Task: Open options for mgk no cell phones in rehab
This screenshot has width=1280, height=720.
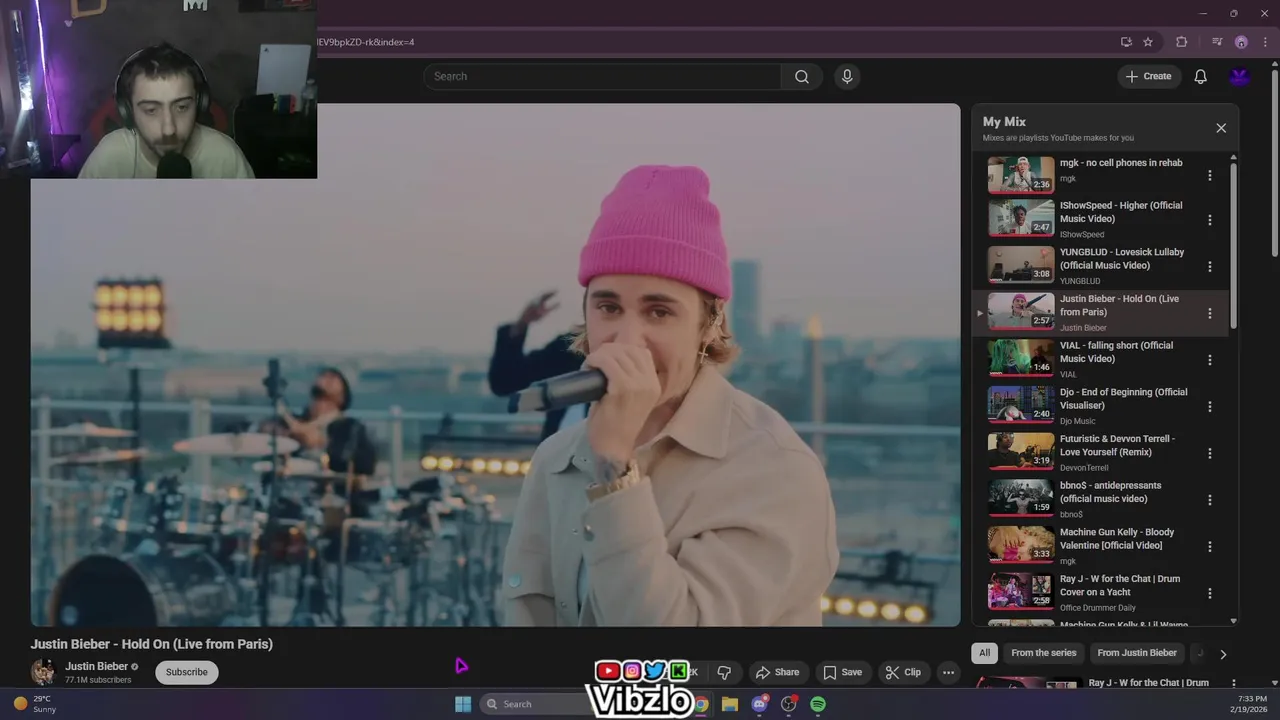Action: tap(1209, 175)
